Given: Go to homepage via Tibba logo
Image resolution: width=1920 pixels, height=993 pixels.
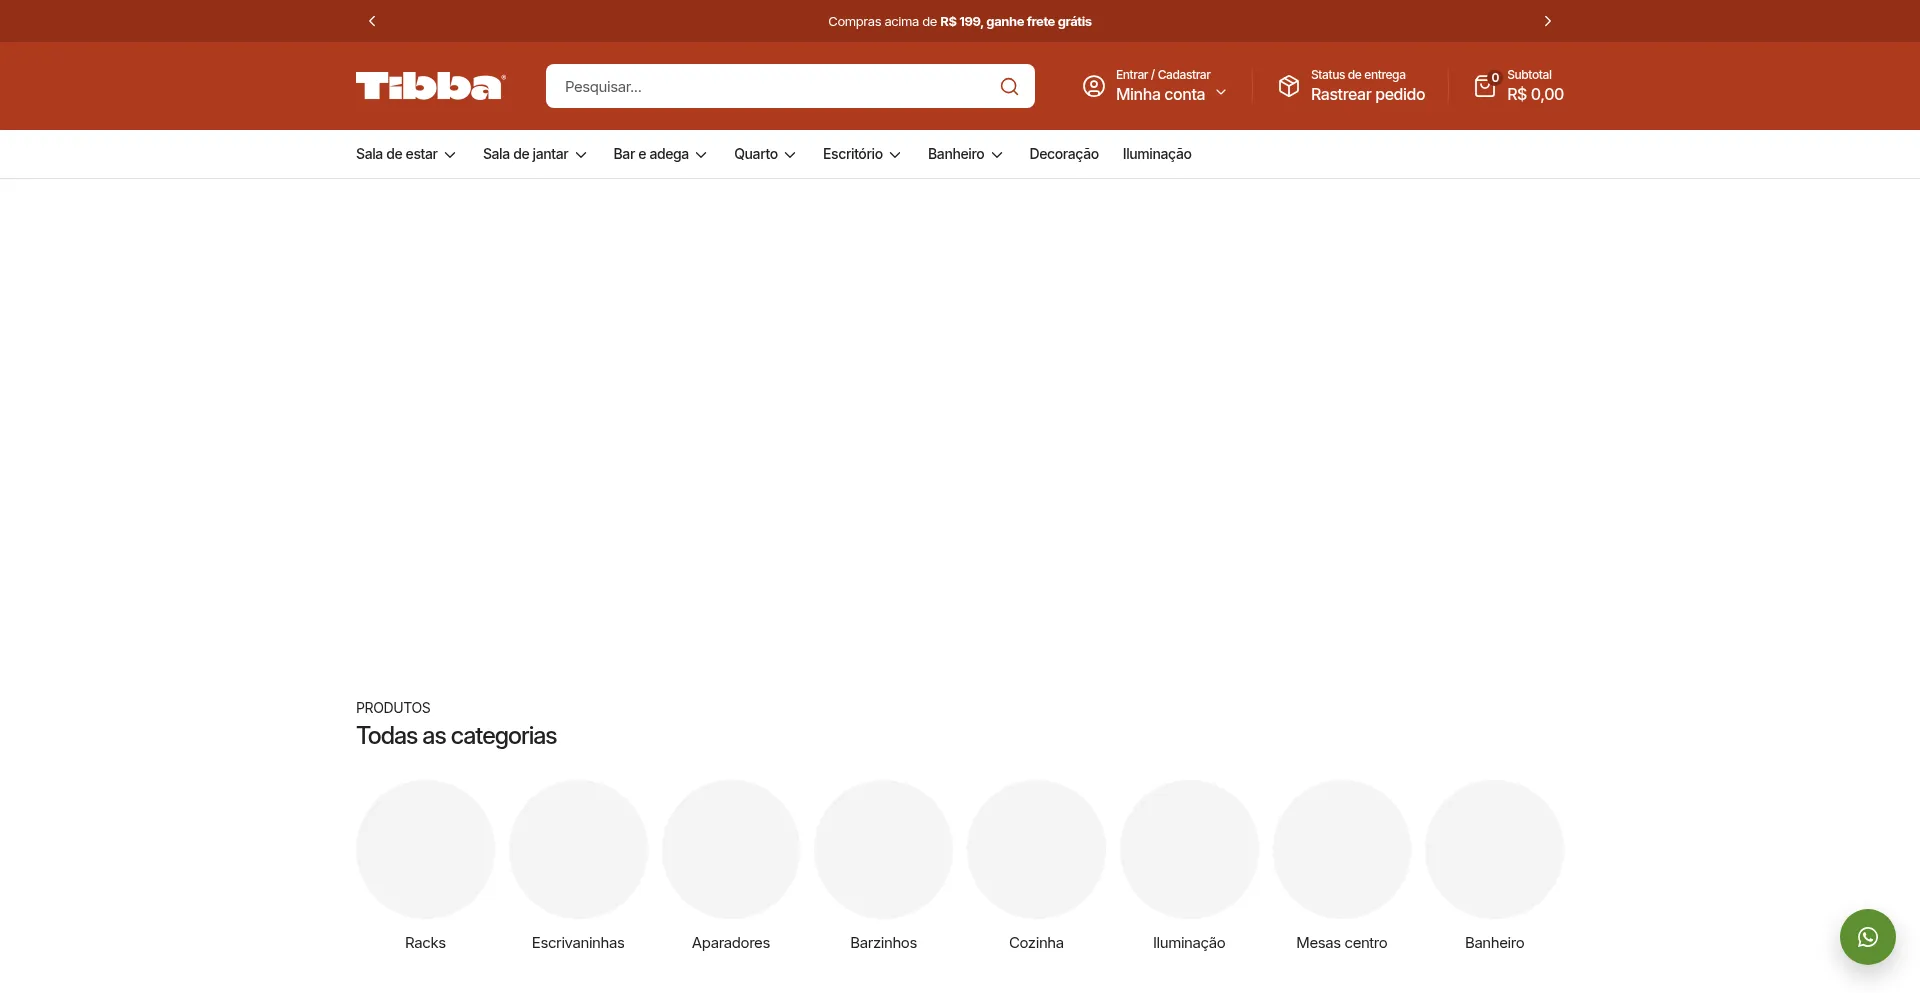Looking at the screenshot, I should click(x=431, y=86).
